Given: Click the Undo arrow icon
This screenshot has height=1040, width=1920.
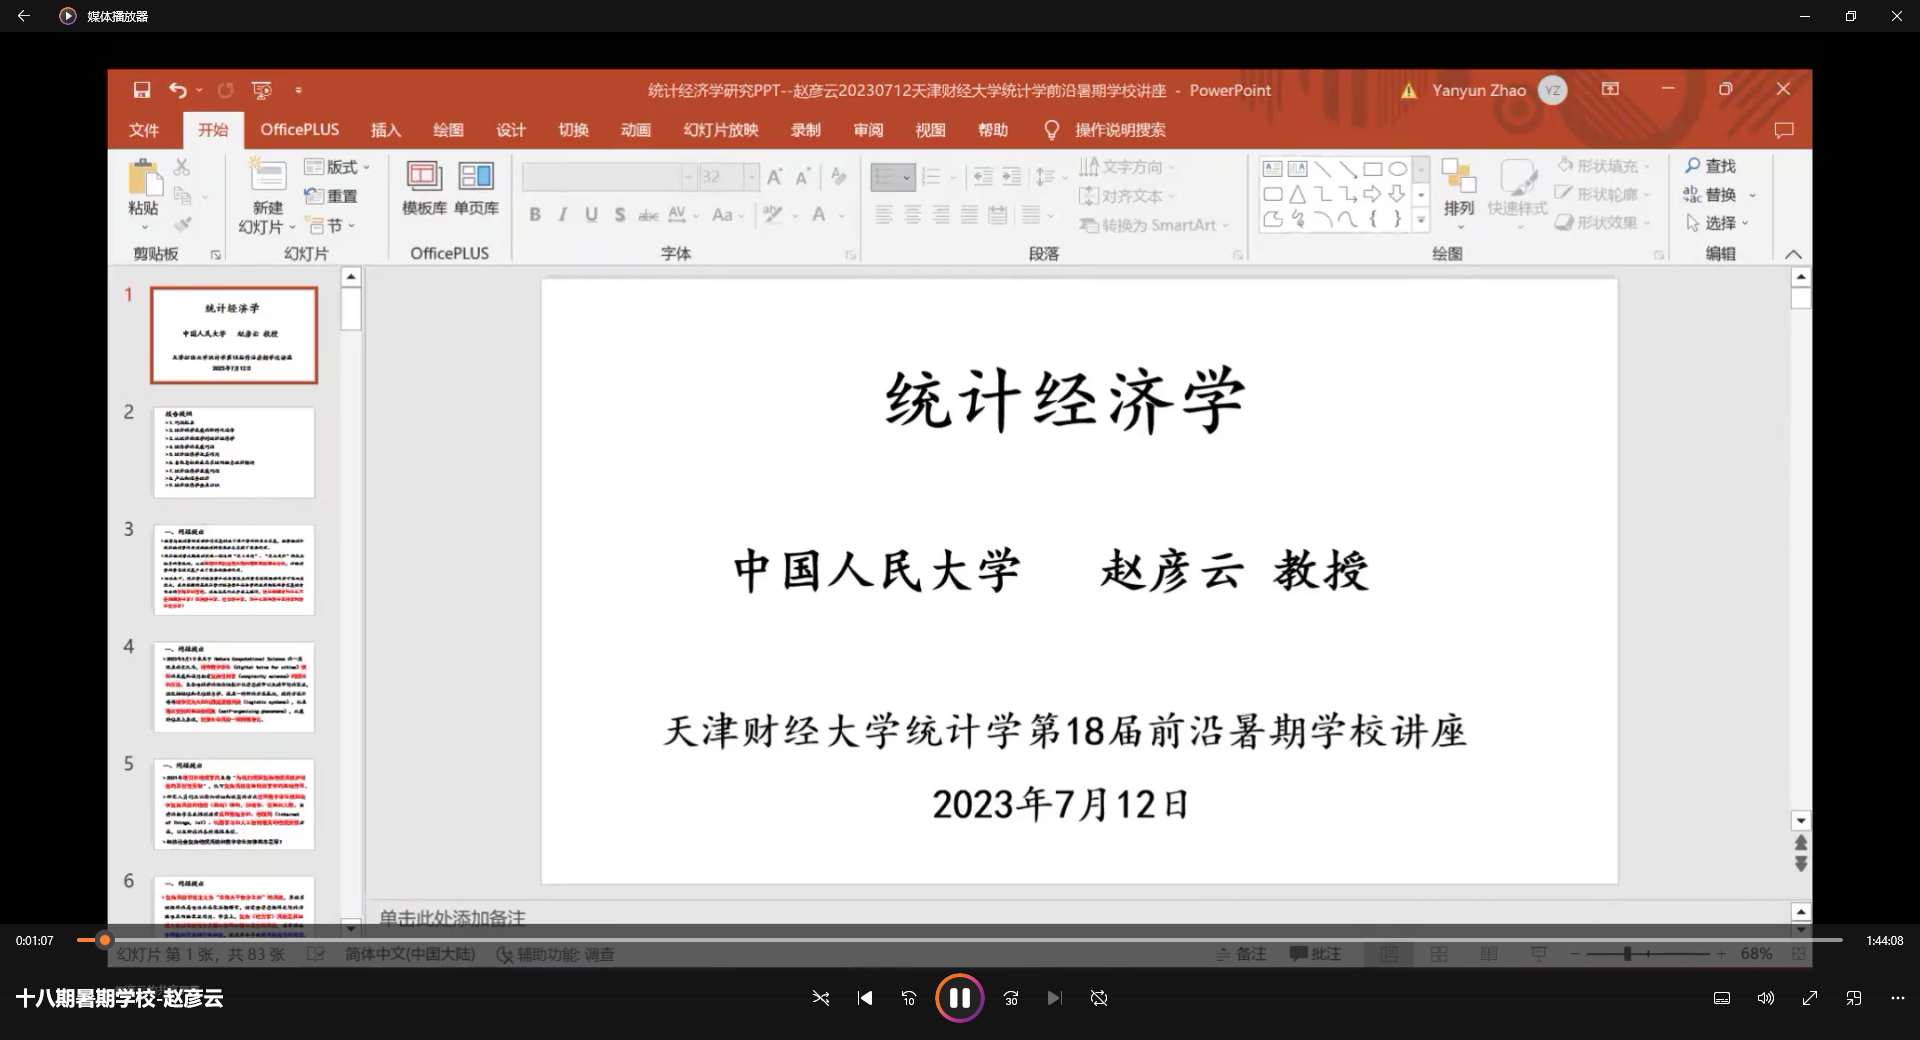Looking at the screenshot, I should [178, 90].
